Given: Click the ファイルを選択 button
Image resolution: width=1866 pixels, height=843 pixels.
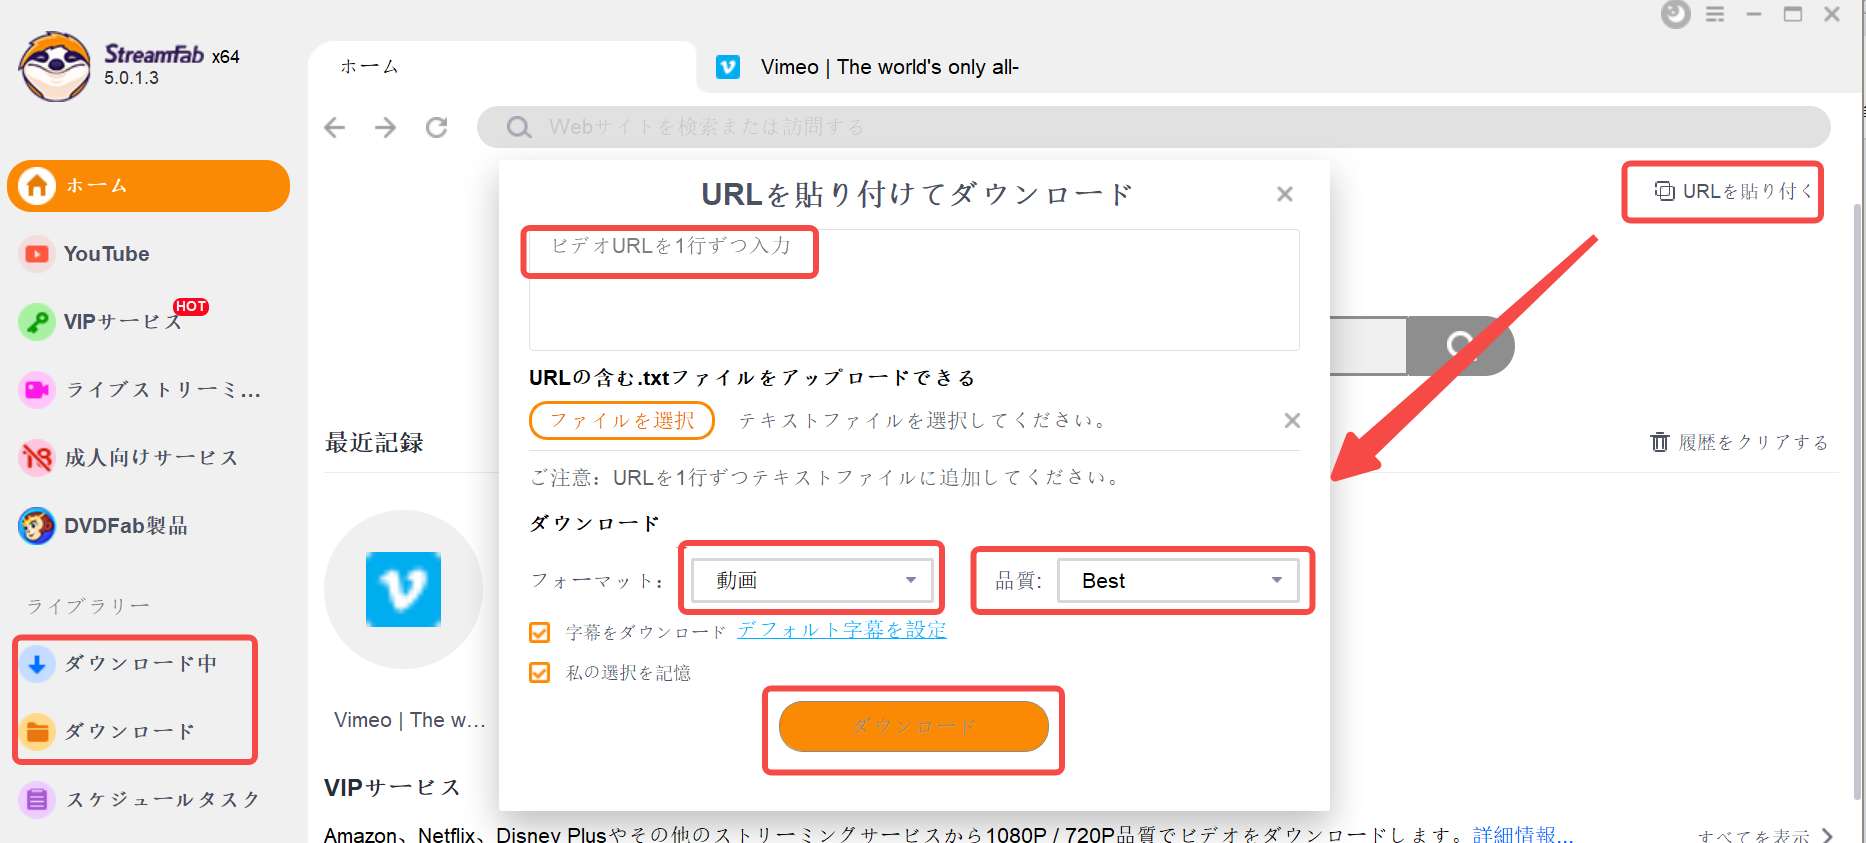Looking at the screenshot, I should 622,420.
